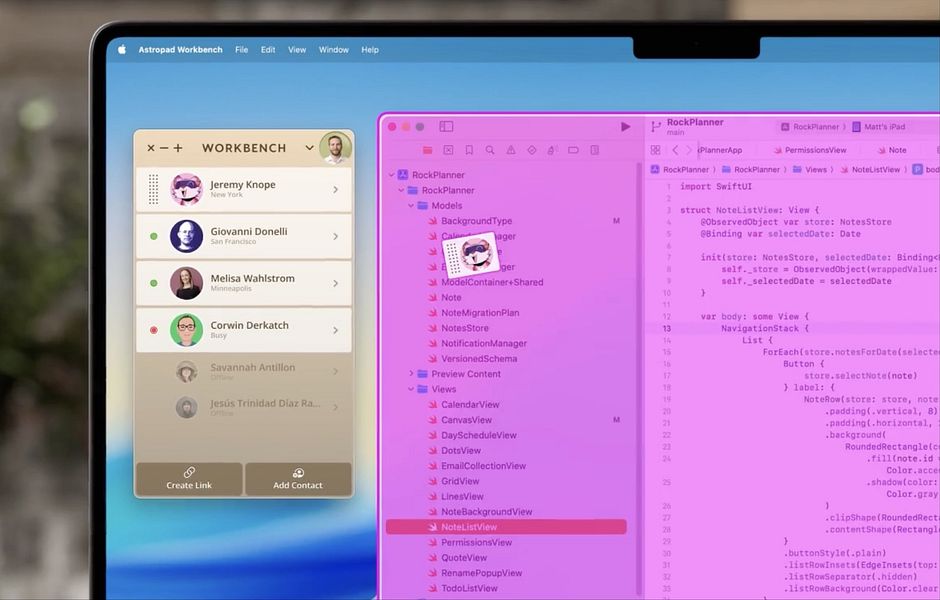Open the View menu
This screenshot has width=940, height=600.
pyautogui.click(x=297, y=50)
